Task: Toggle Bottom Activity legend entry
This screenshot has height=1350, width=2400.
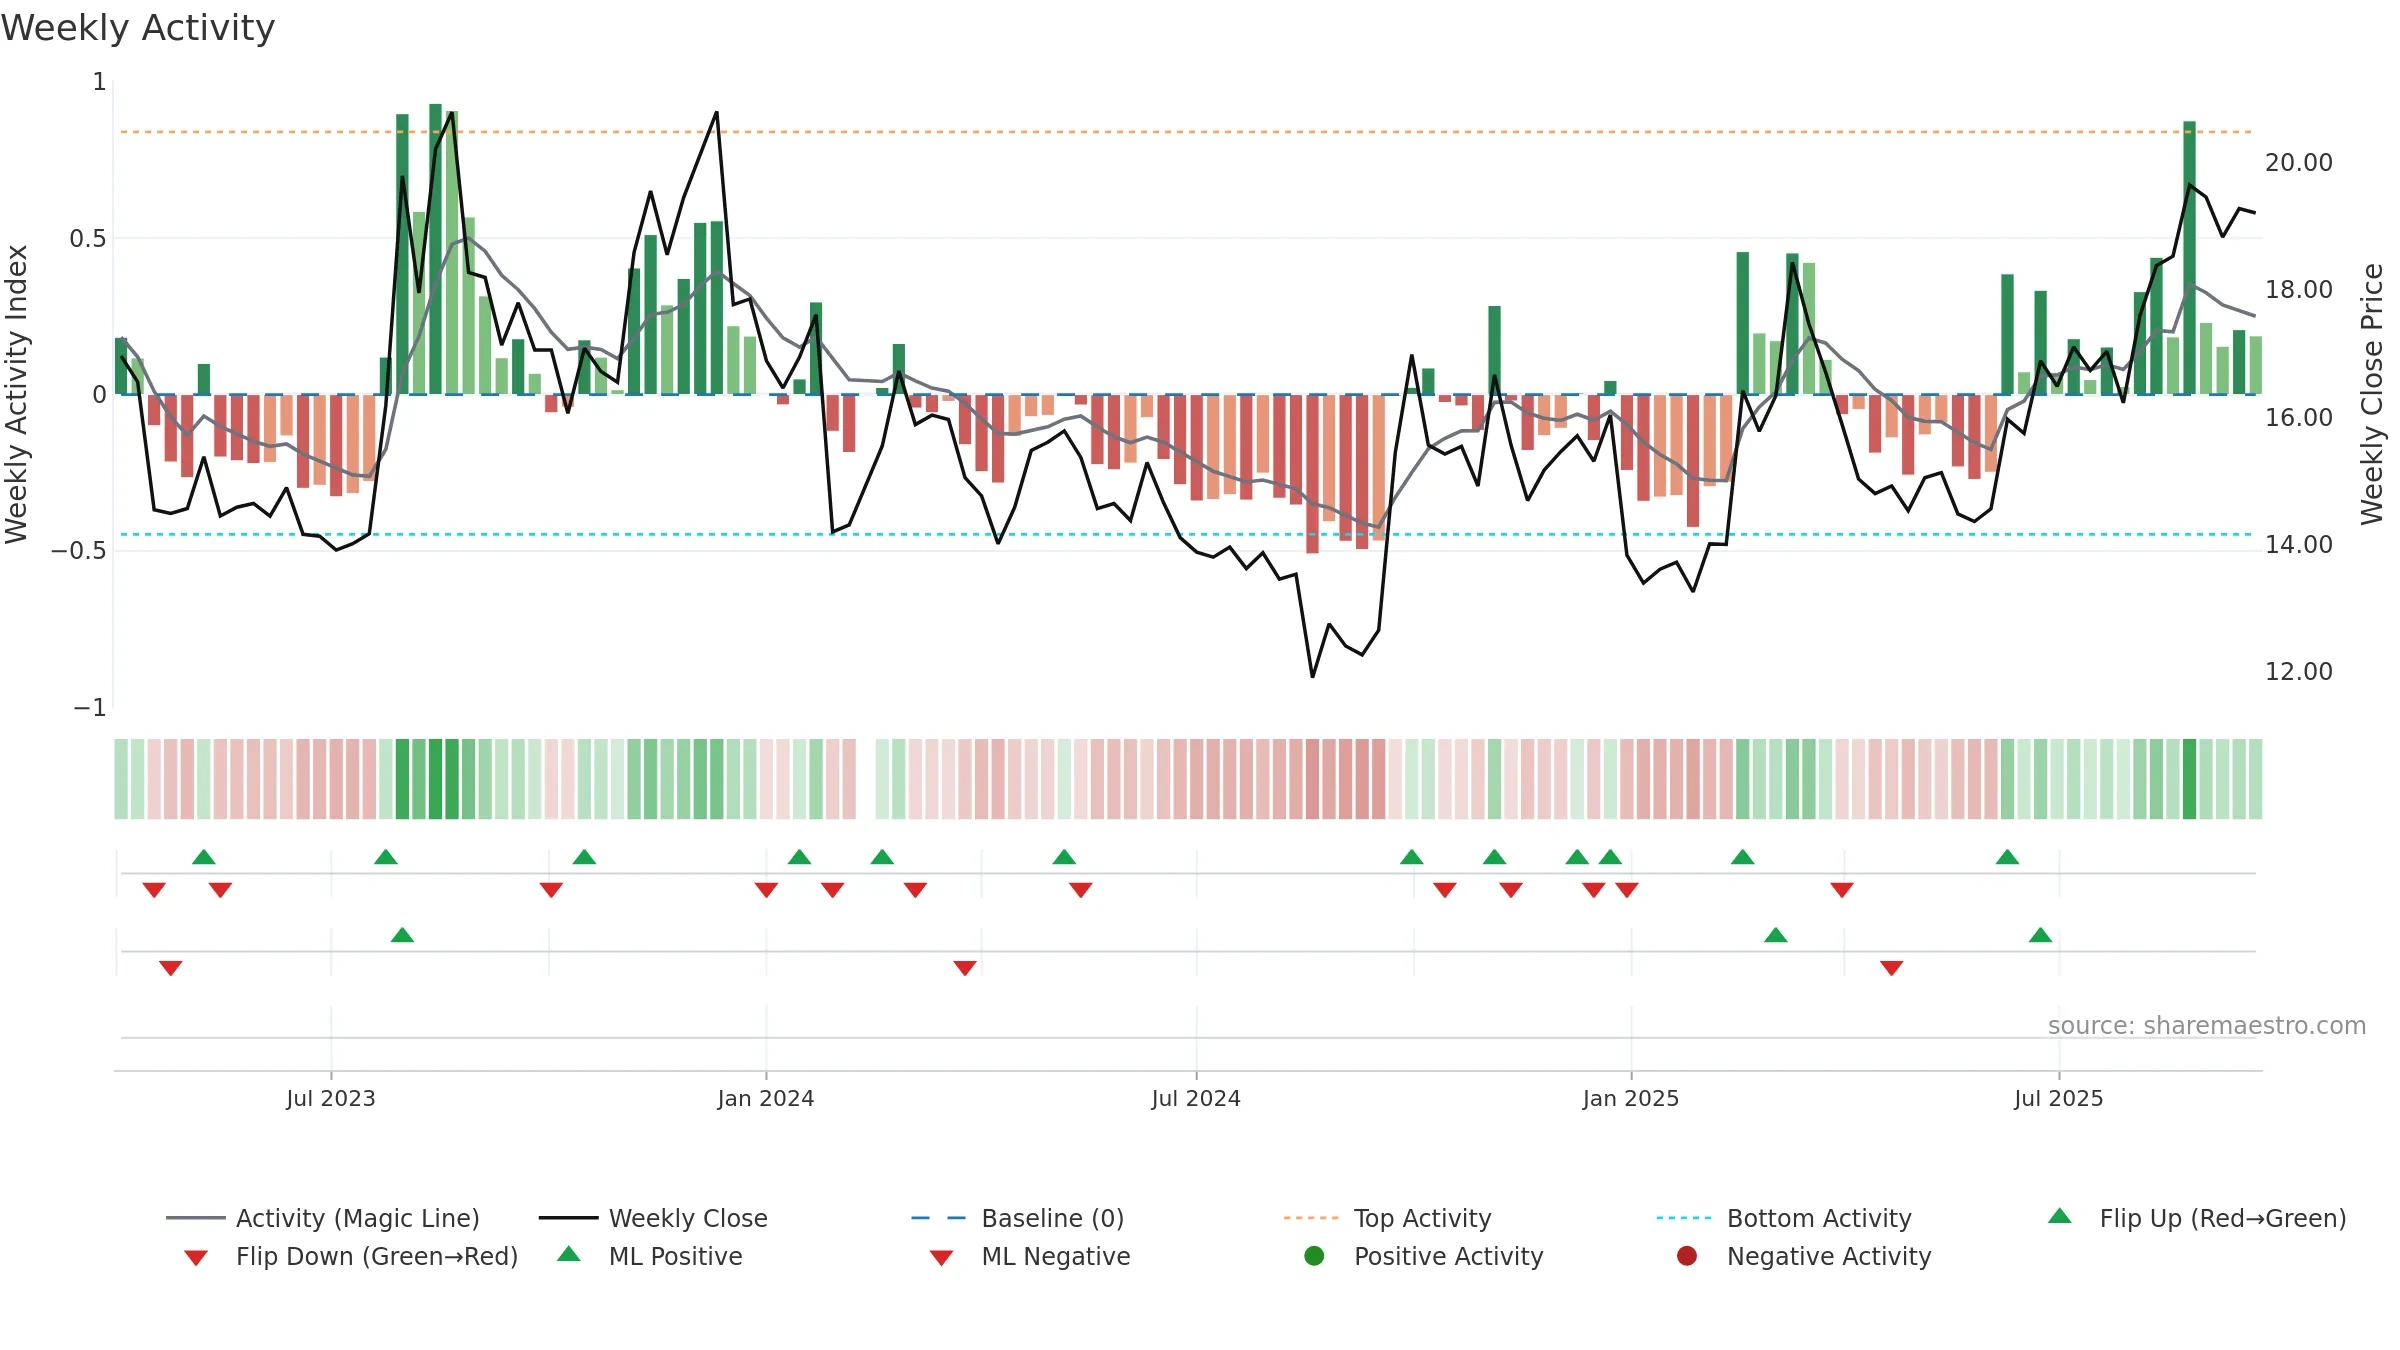Action: click(x=1784, y=1218)
